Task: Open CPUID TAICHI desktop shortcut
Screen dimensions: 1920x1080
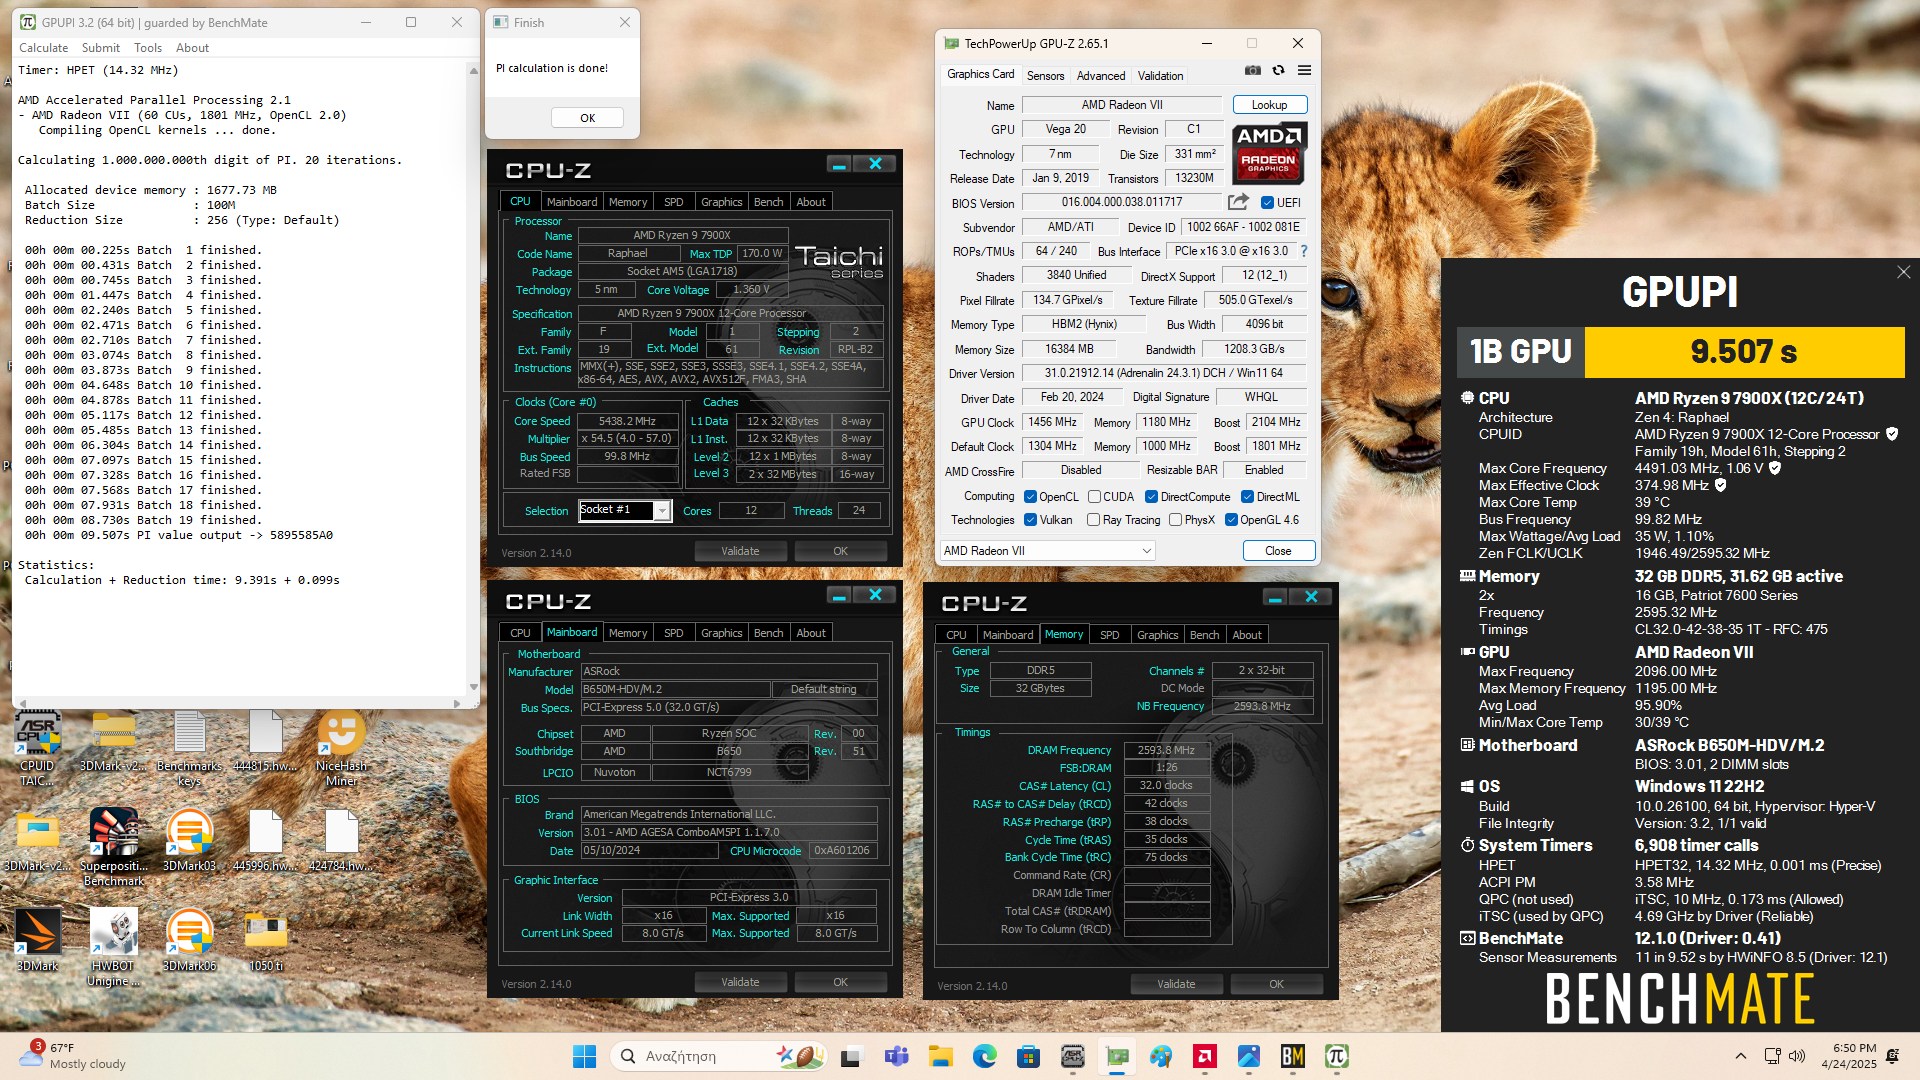Action: point(37,748)
